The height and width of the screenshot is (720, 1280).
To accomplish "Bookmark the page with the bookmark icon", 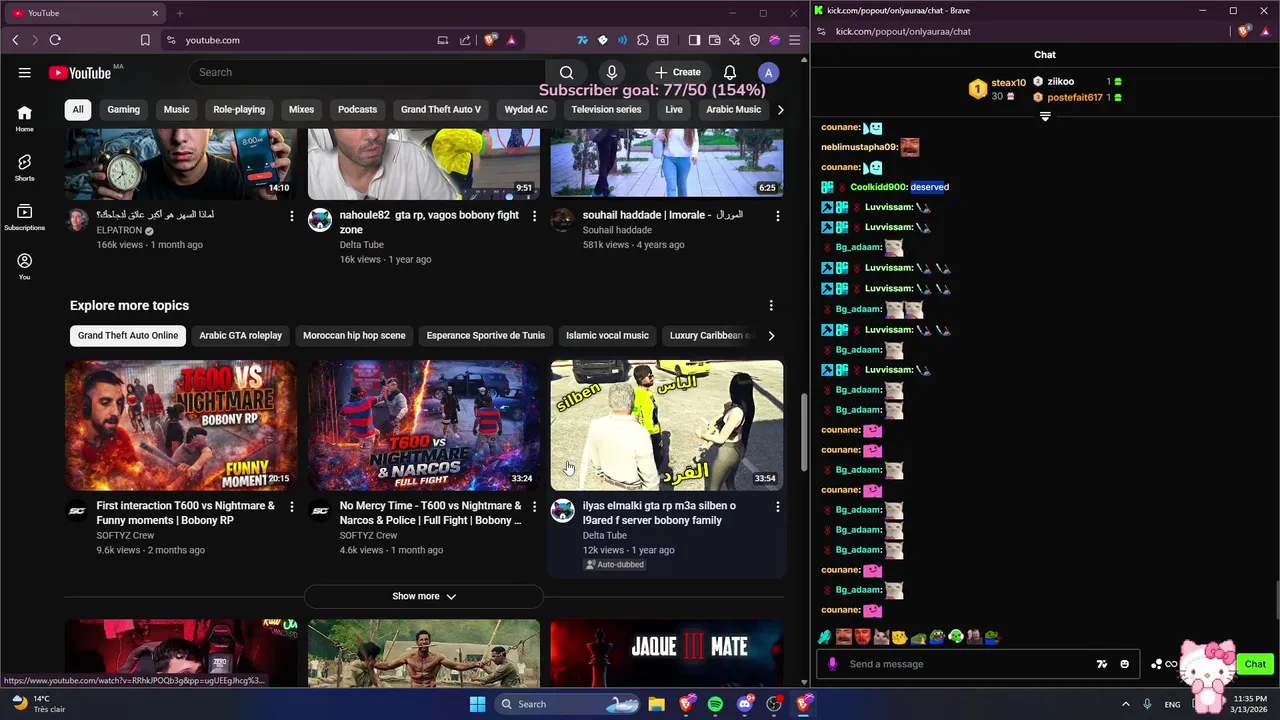I will click(145, 40).
